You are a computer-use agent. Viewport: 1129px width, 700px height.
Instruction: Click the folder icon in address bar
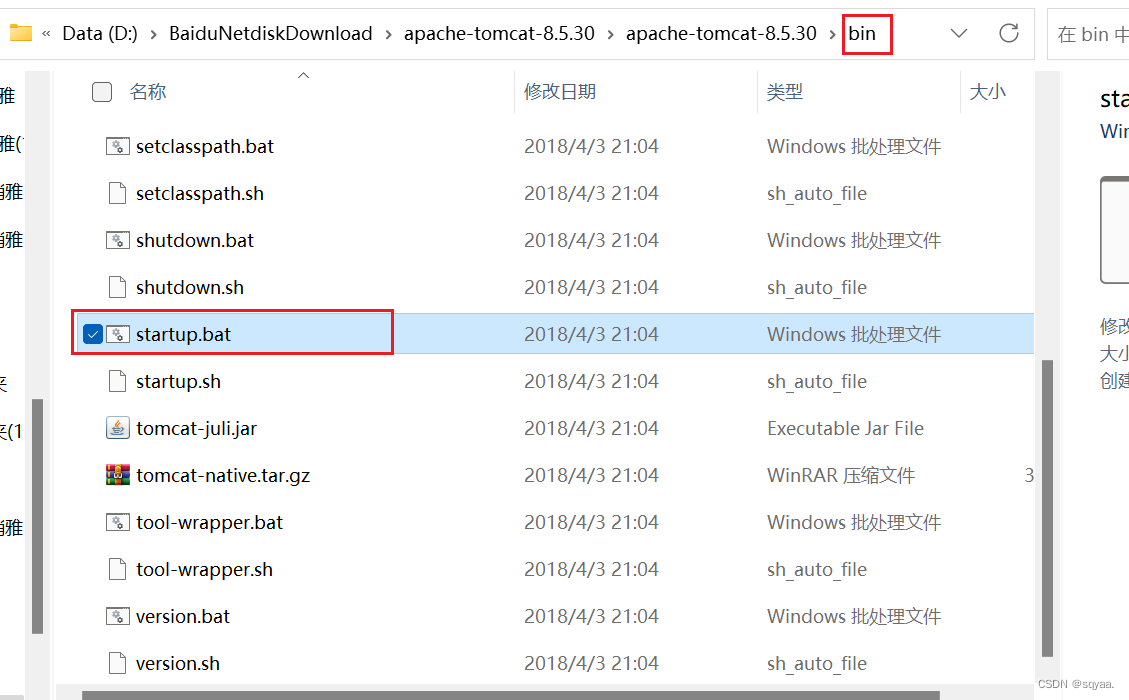tap(20, 32)
